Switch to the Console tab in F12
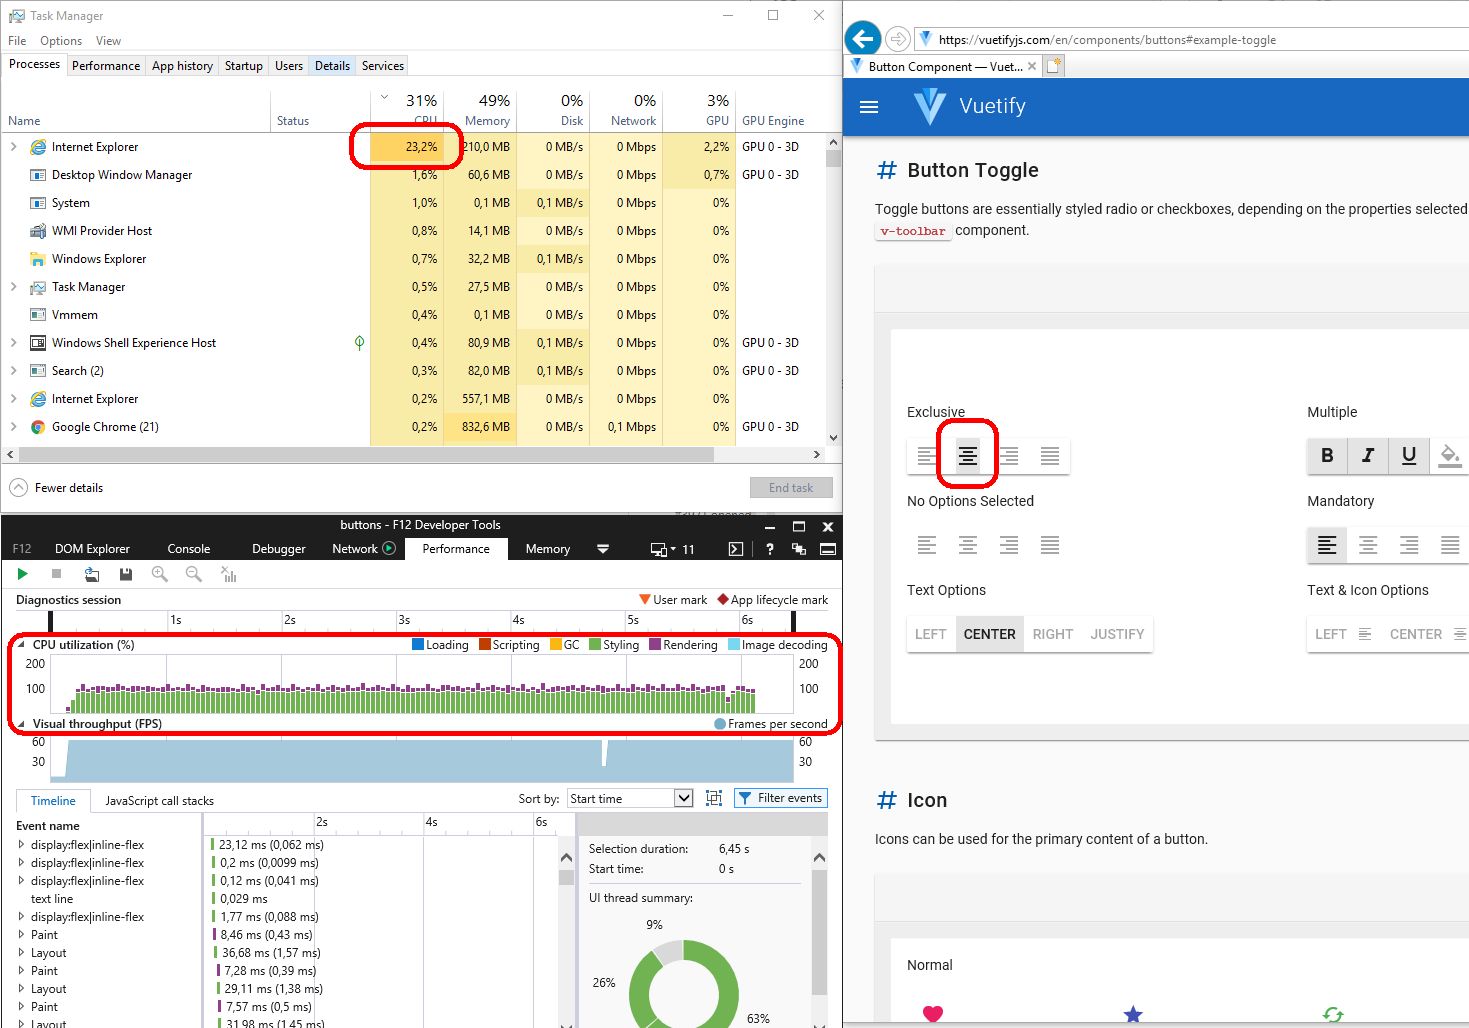 click(188, 548)
